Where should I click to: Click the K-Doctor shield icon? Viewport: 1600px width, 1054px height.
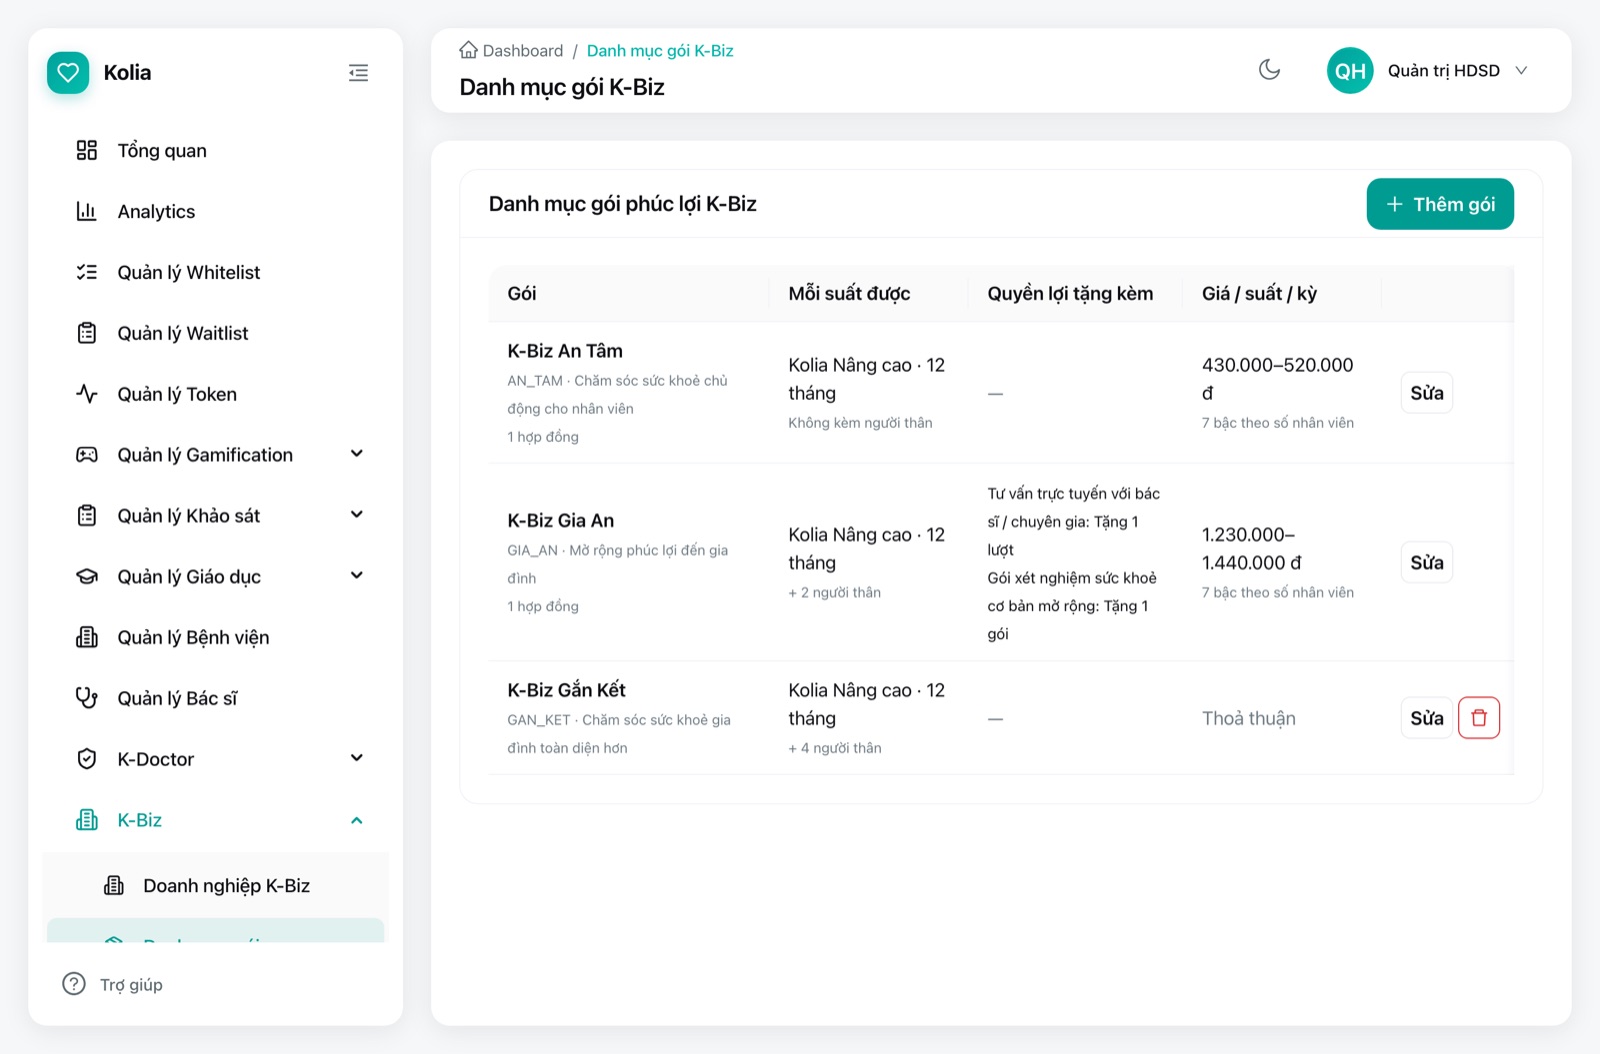[87, 759]
